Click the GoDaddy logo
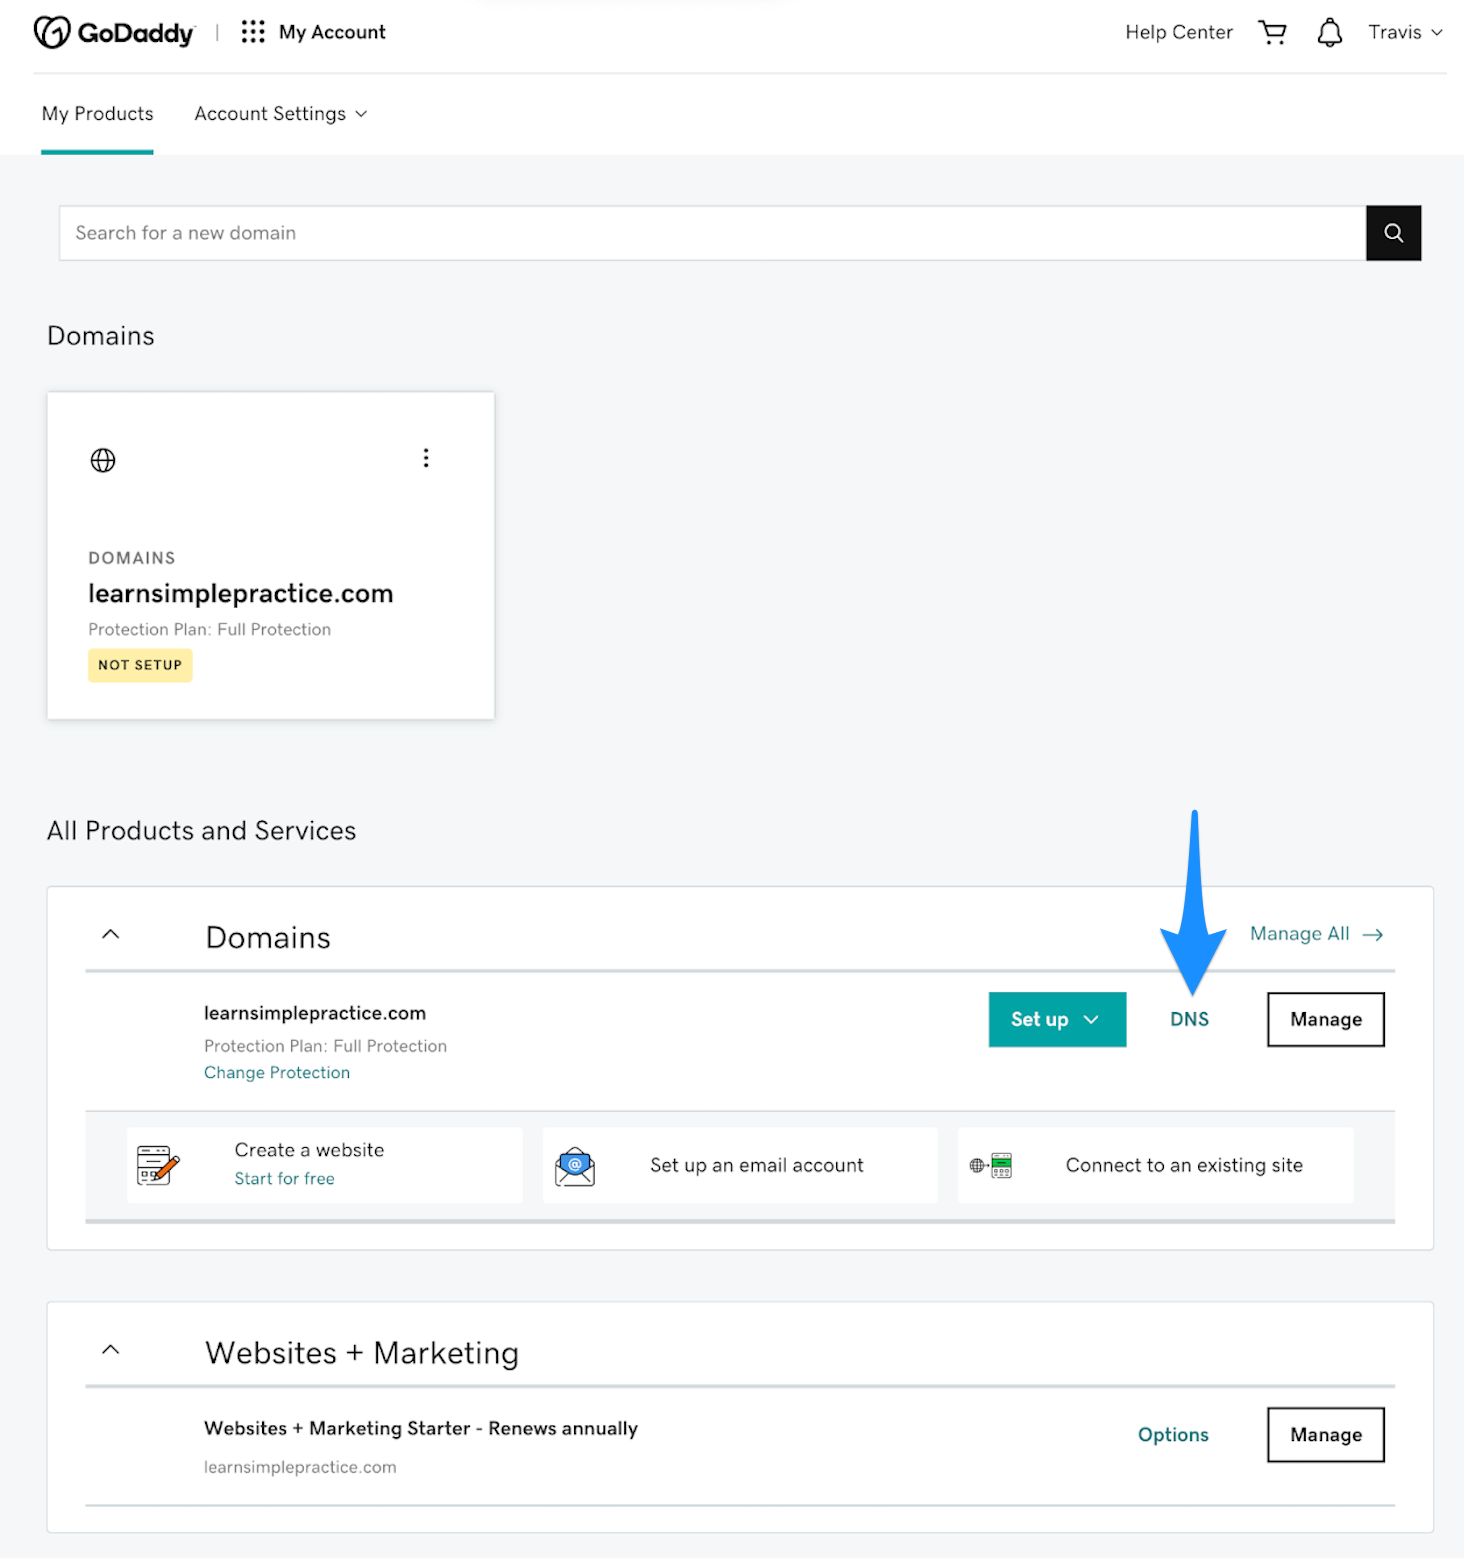Screen dimensions: 1464x1558 click(114, 32)
